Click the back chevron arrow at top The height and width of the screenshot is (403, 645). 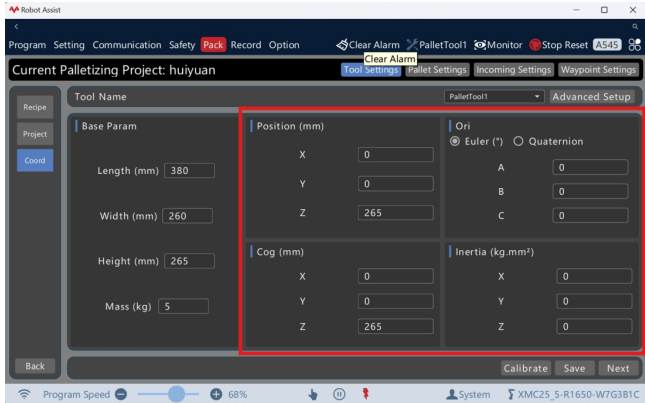click(16, 27)
